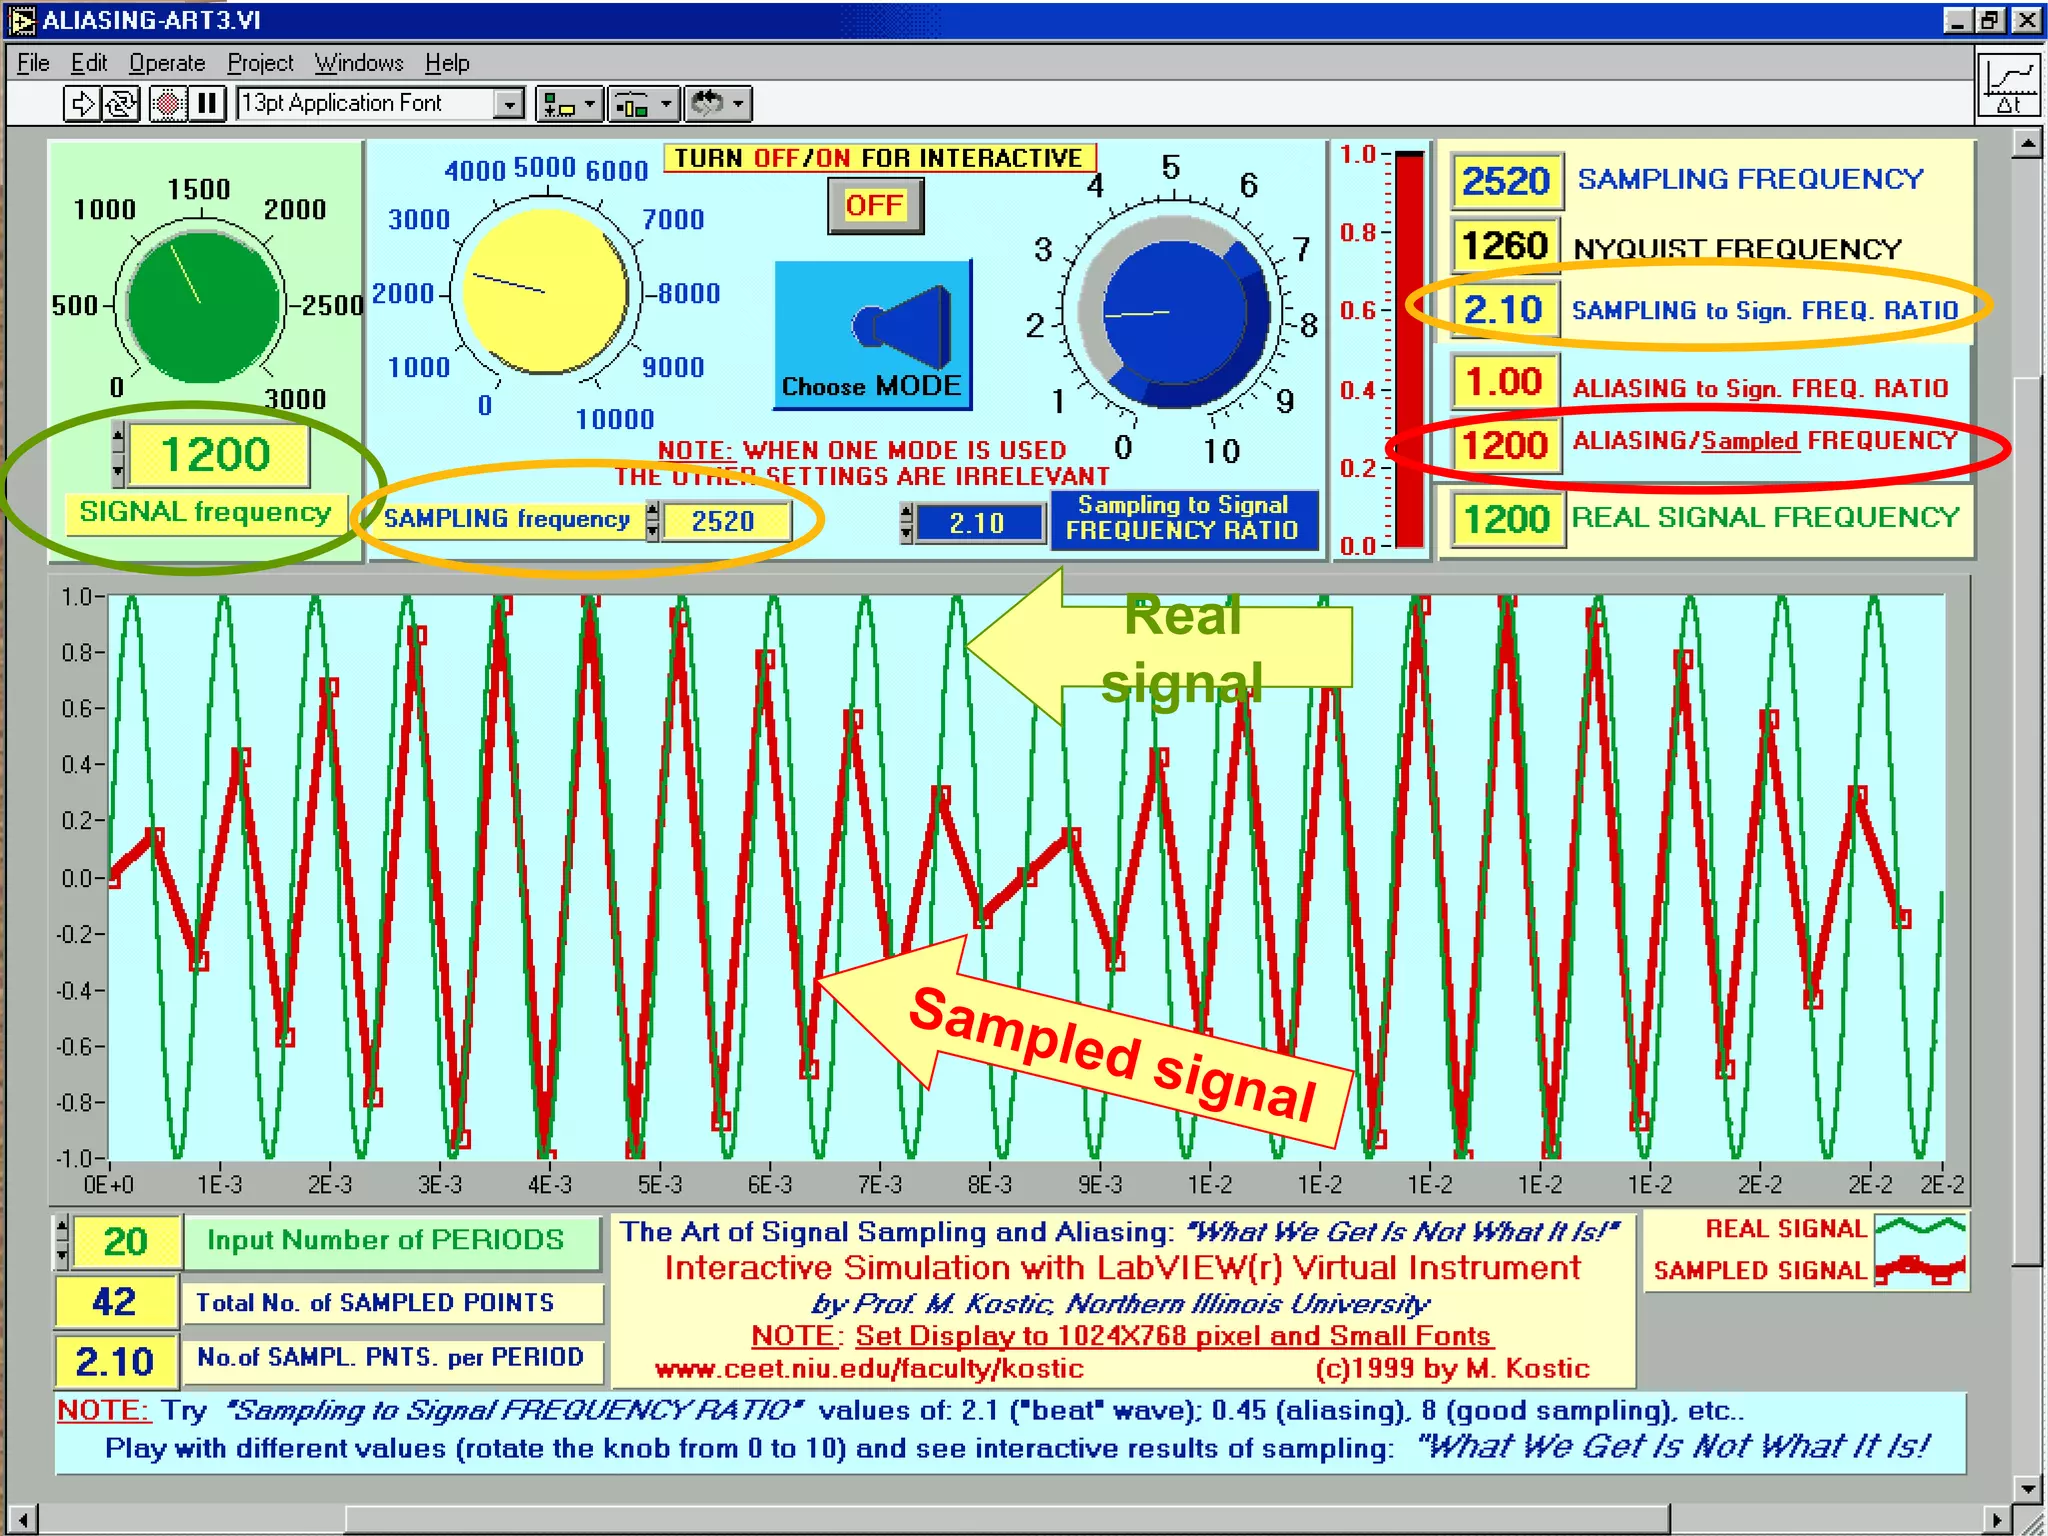The height and width of the screenshot is (1536, 2048).
Task: Decrement the Sampling to Signal ratio stepper
Action: (x=907, y=534)
